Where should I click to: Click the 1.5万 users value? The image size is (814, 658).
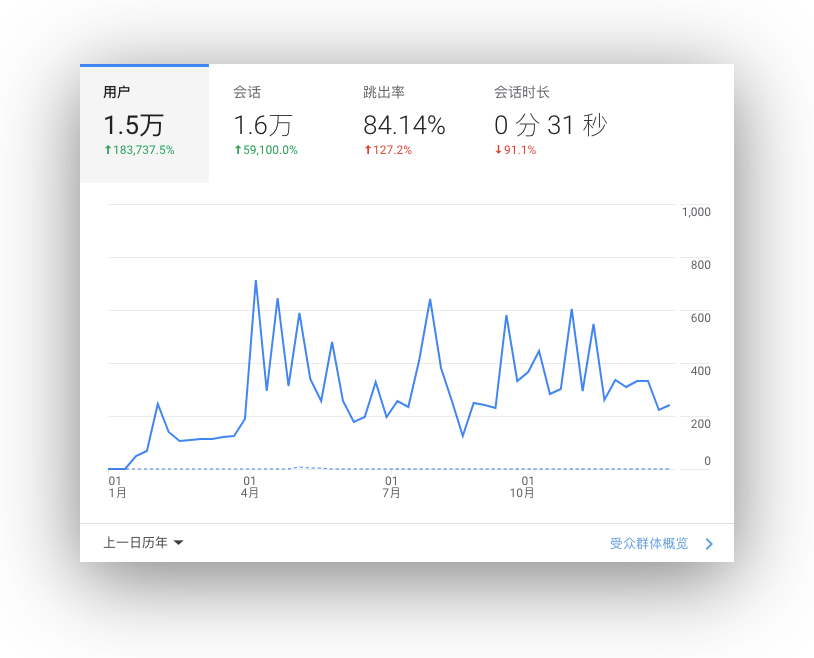(x=133, y=125)
